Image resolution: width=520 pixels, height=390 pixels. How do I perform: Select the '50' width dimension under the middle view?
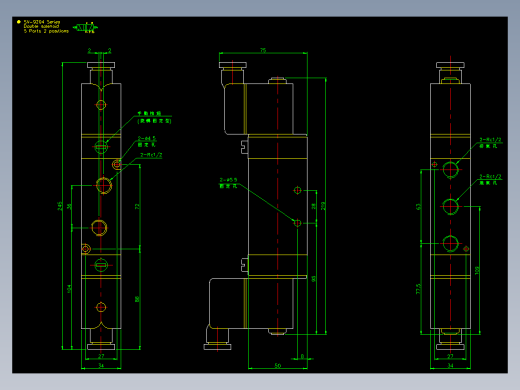(x=278, y=365)
